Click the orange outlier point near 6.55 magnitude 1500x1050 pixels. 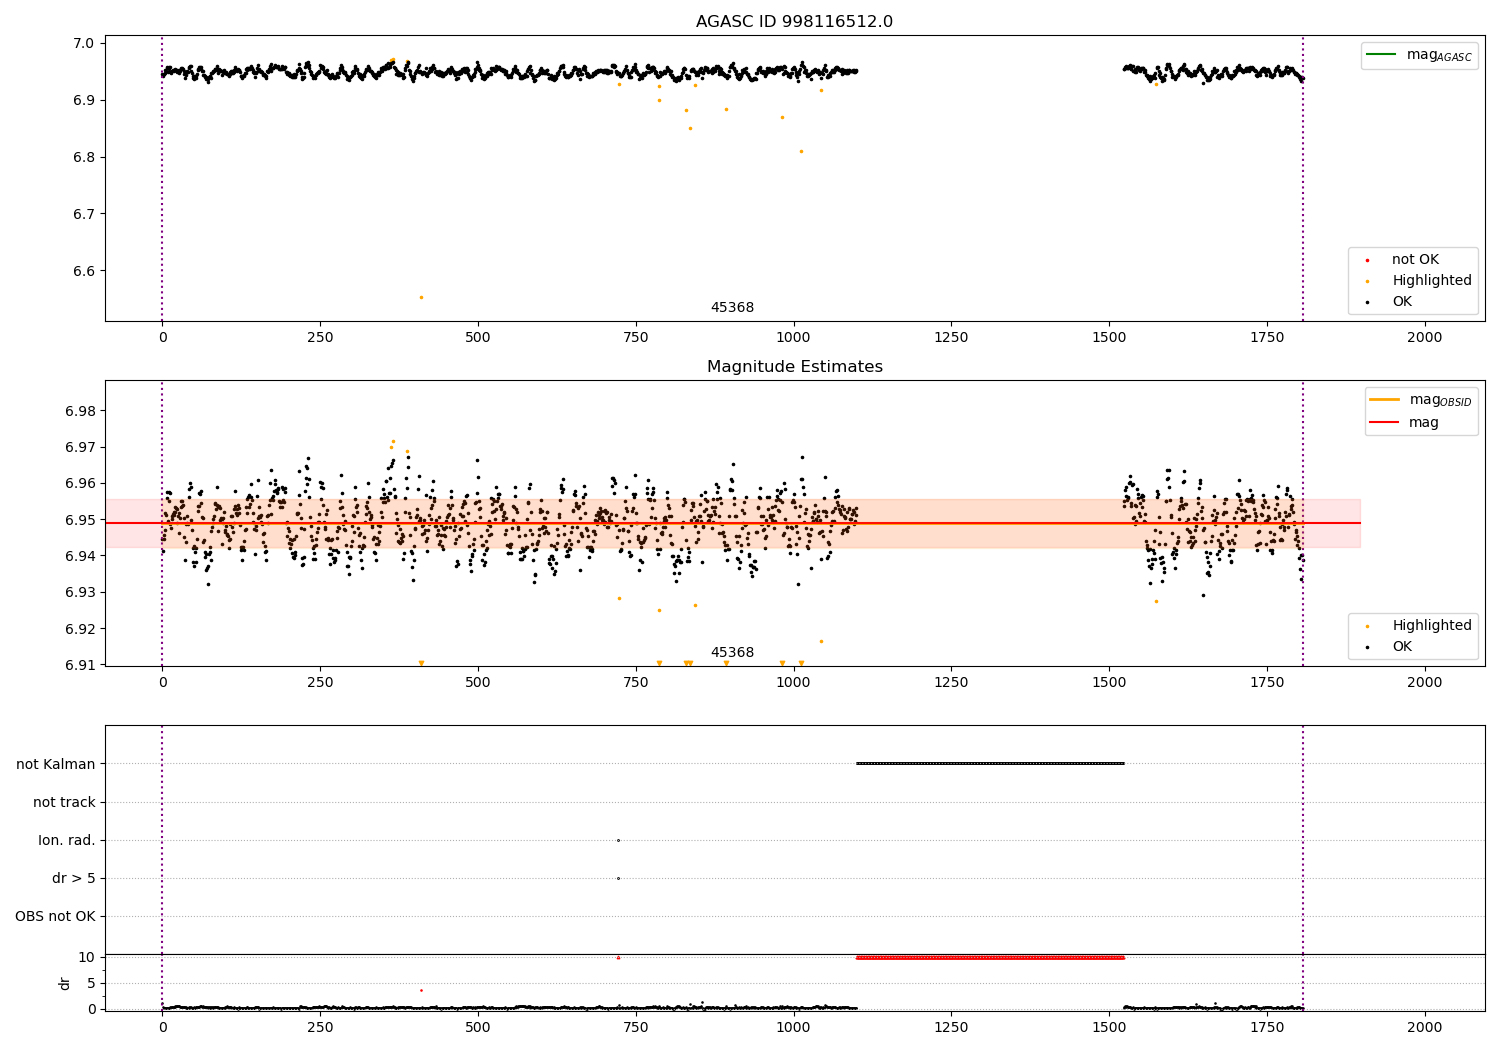(421, 297)
